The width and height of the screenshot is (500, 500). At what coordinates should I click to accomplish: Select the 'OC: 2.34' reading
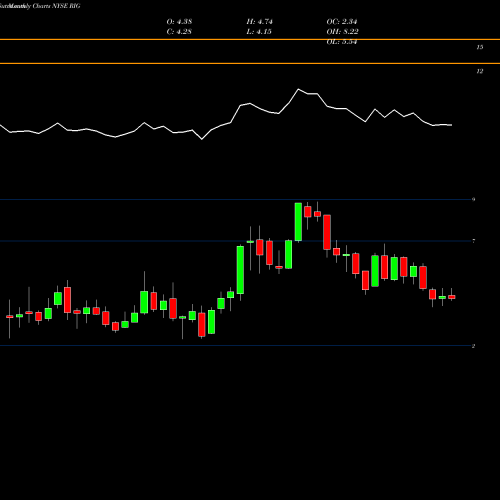[342, 22]
